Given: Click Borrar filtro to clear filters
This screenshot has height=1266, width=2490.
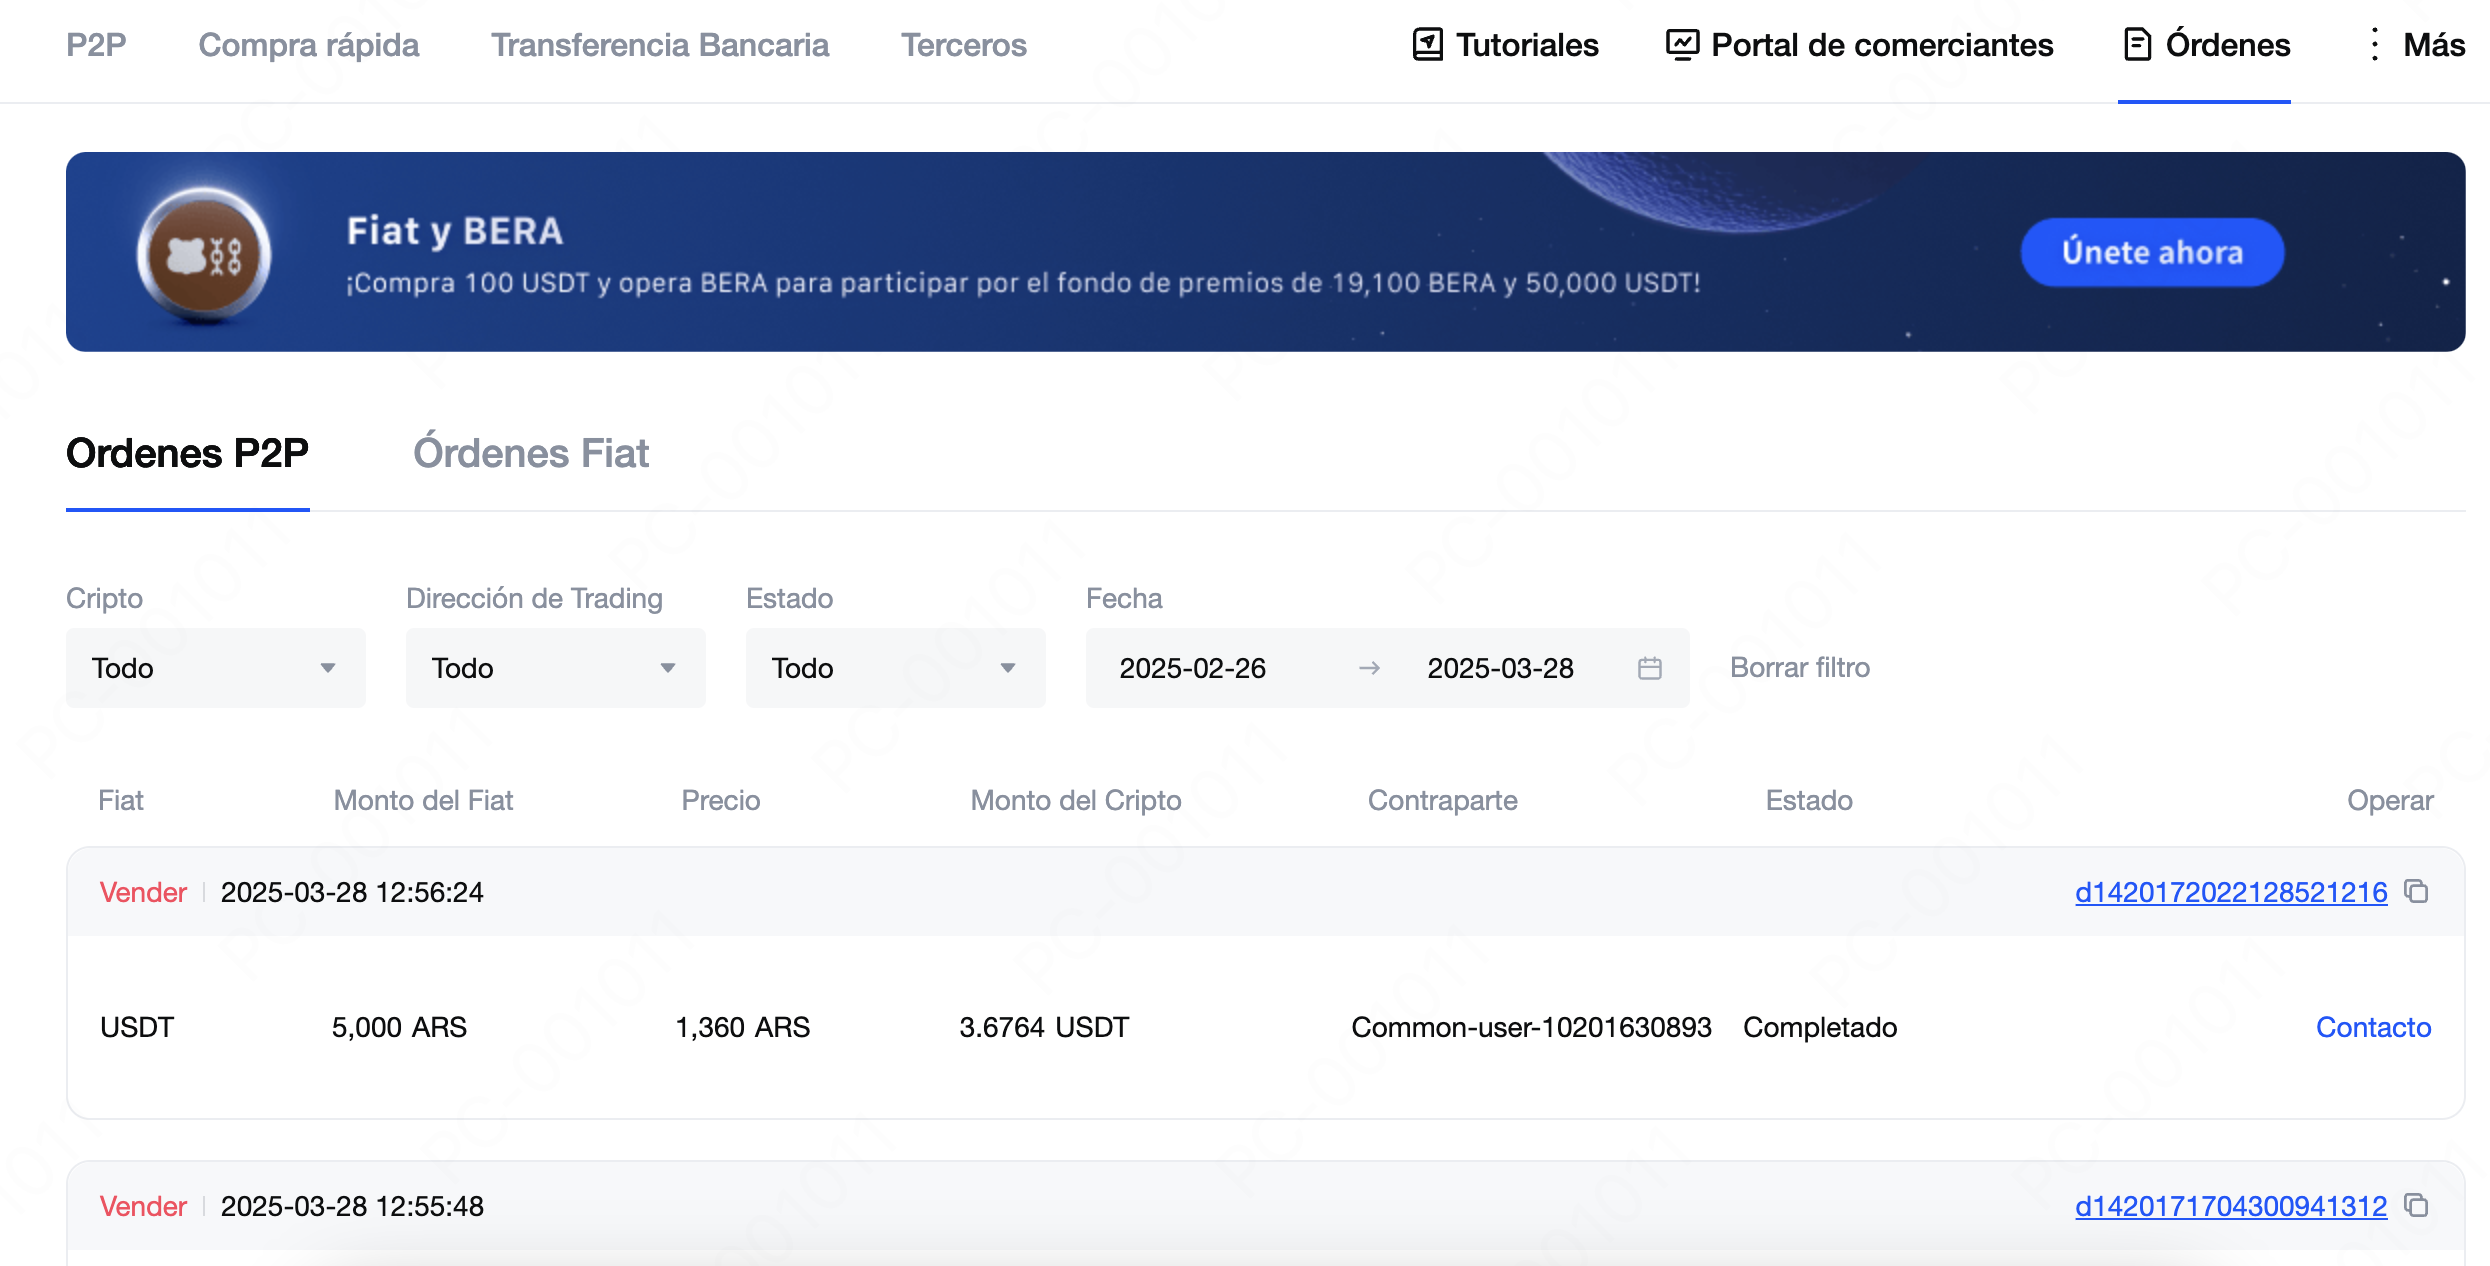Looking at the screenshot, I should pyautogui.click(x=1800, y=667).
